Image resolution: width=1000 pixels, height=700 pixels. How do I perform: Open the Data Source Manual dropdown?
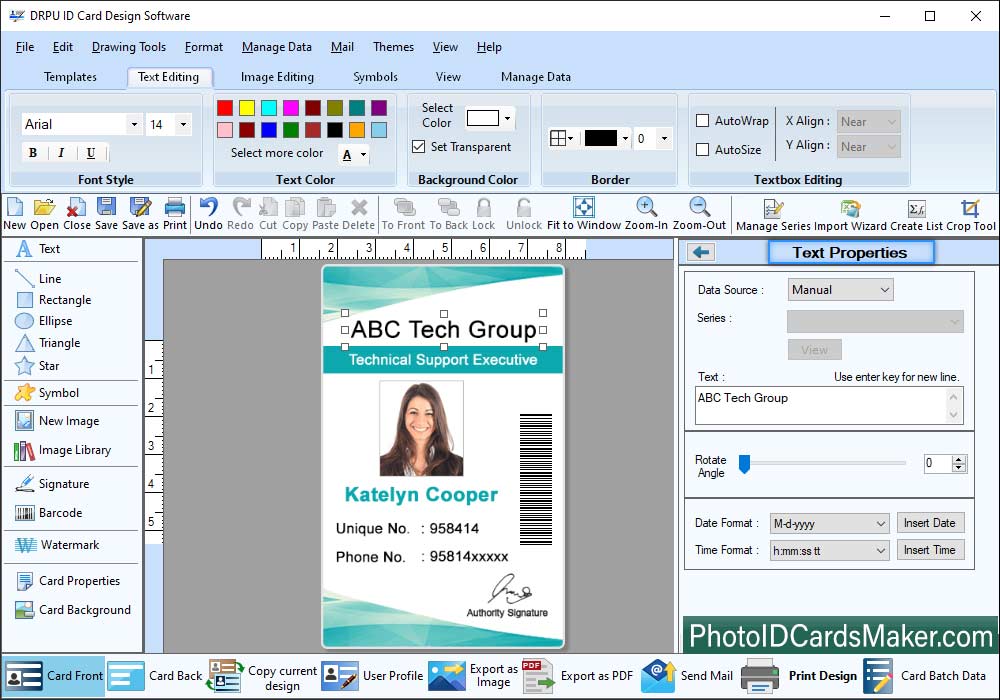point(841,289)
